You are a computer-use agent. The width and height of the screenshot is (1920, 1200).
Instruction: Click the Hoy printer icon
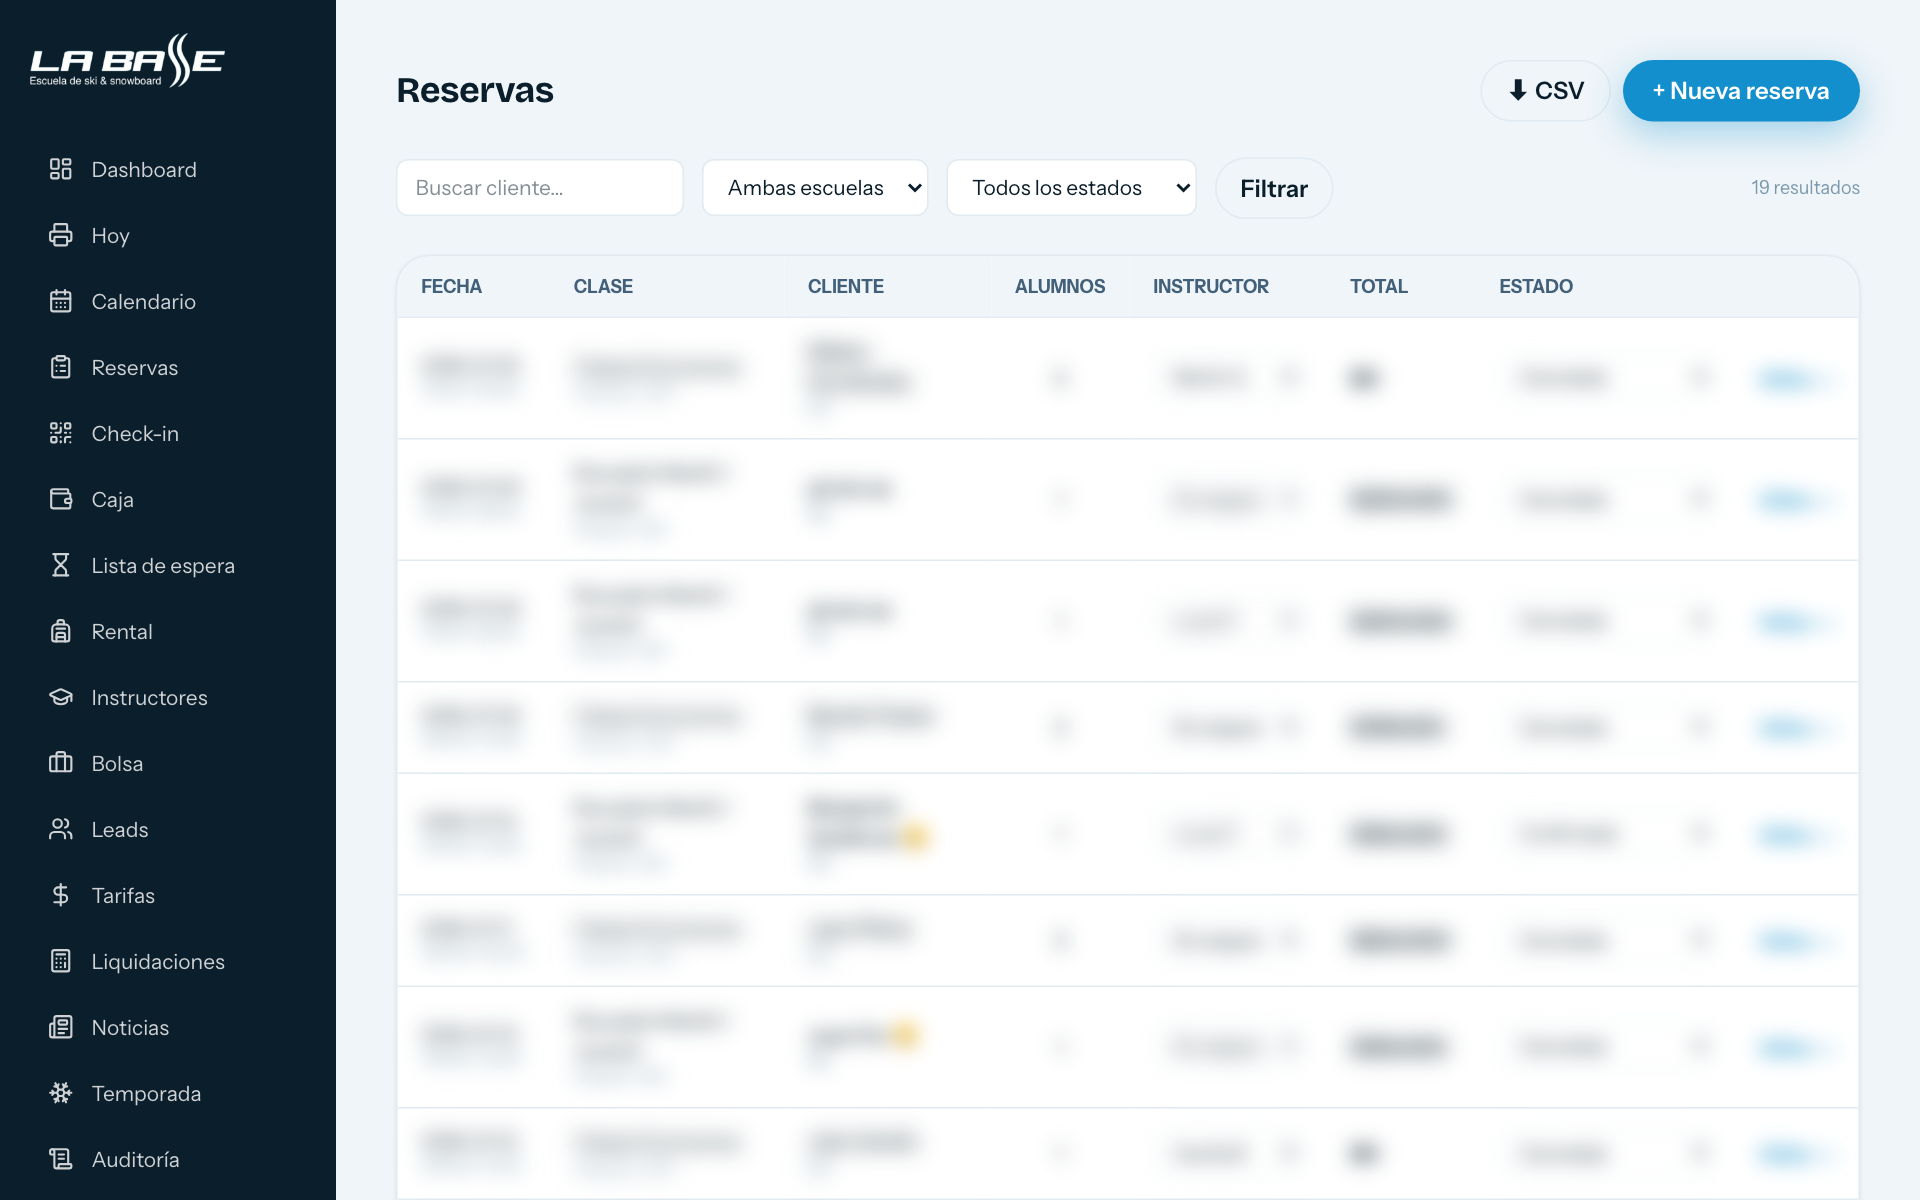point(61,235)
